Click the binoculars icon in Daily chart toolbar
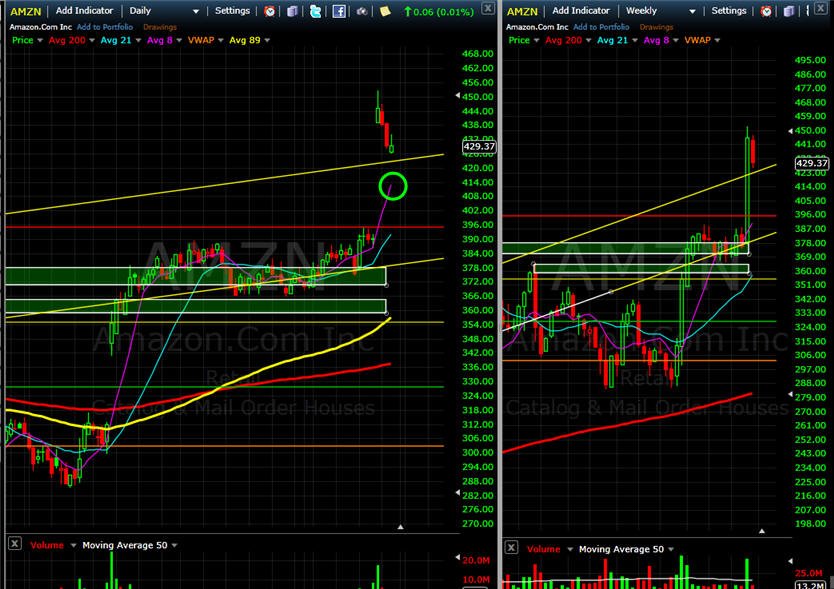Image resolution: width=834 pixels, height=589 pixels. tap(362, 11)
